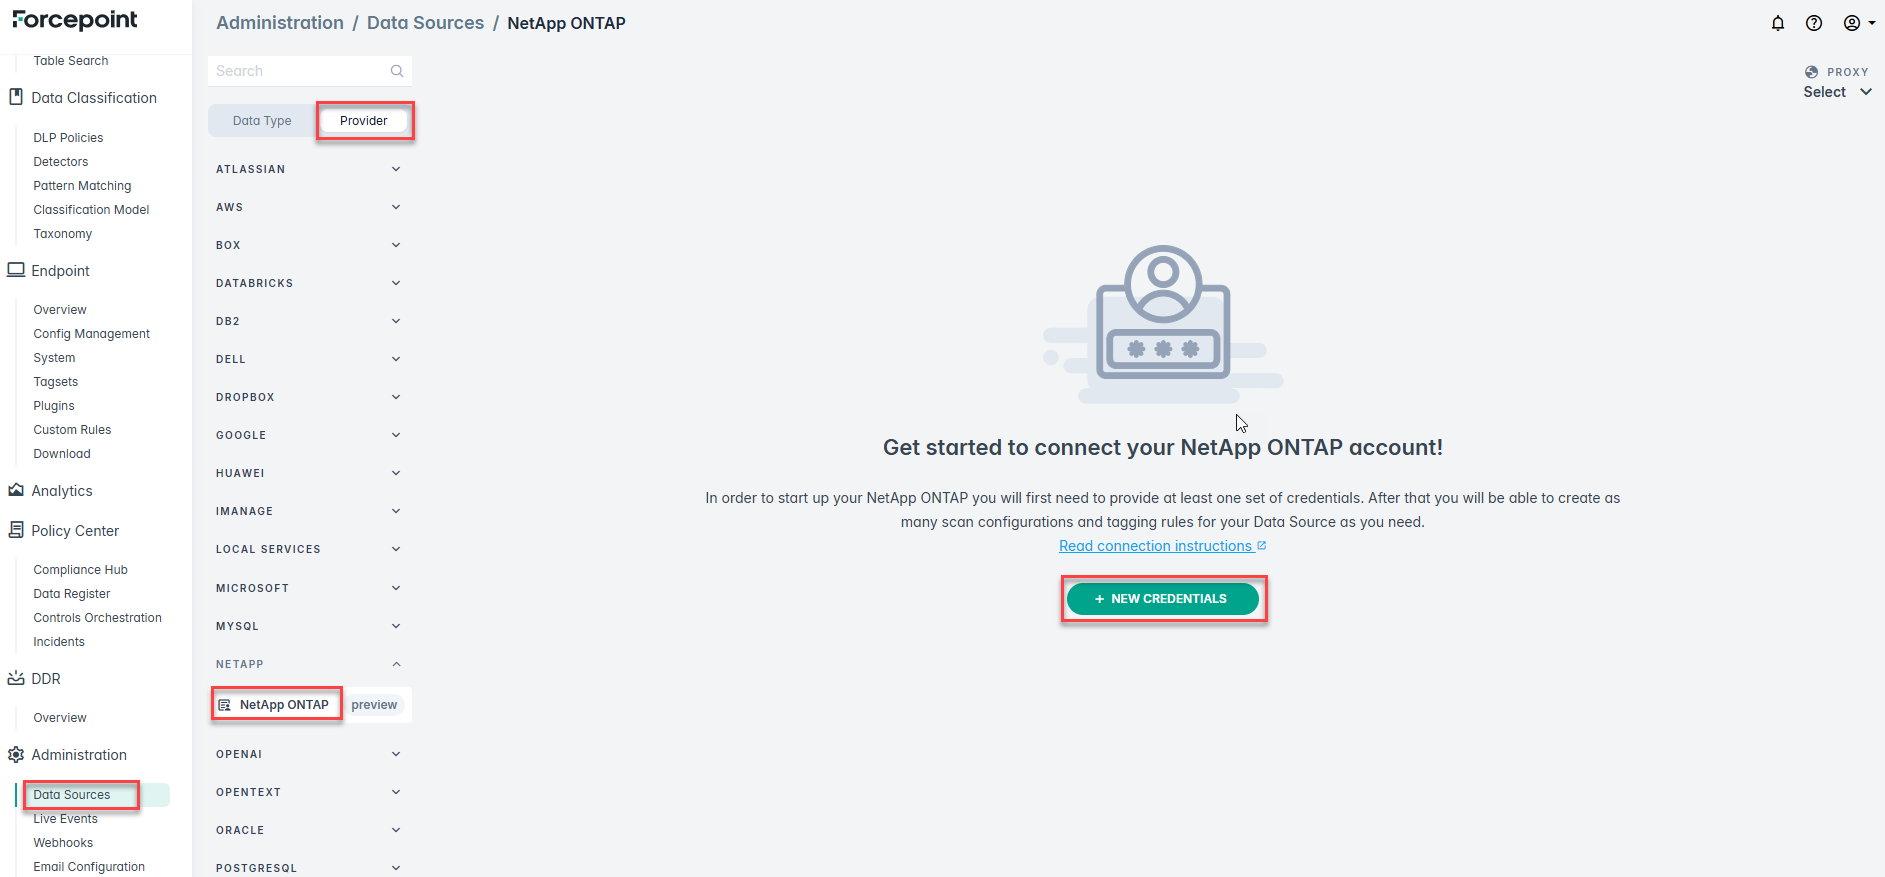Switch to the Data Type tab
Viewport: 1885px width, 877px height.
point(262,121)
